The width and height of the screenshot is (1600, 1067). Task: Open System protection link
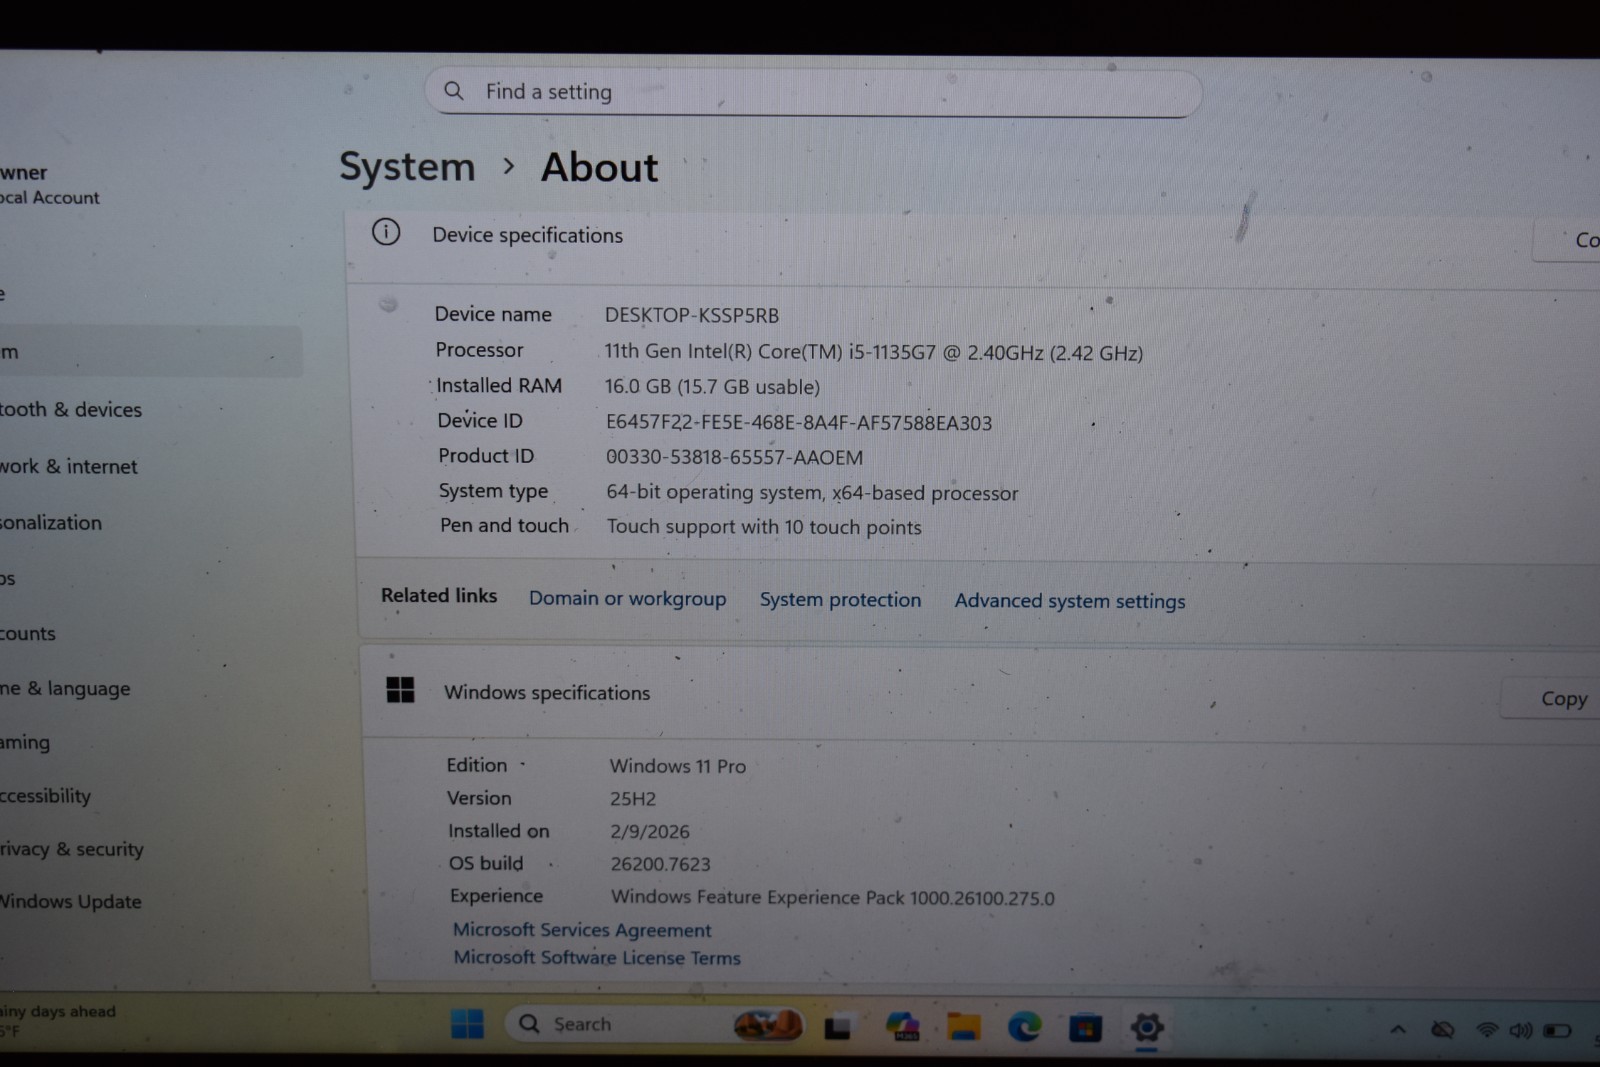840,599
